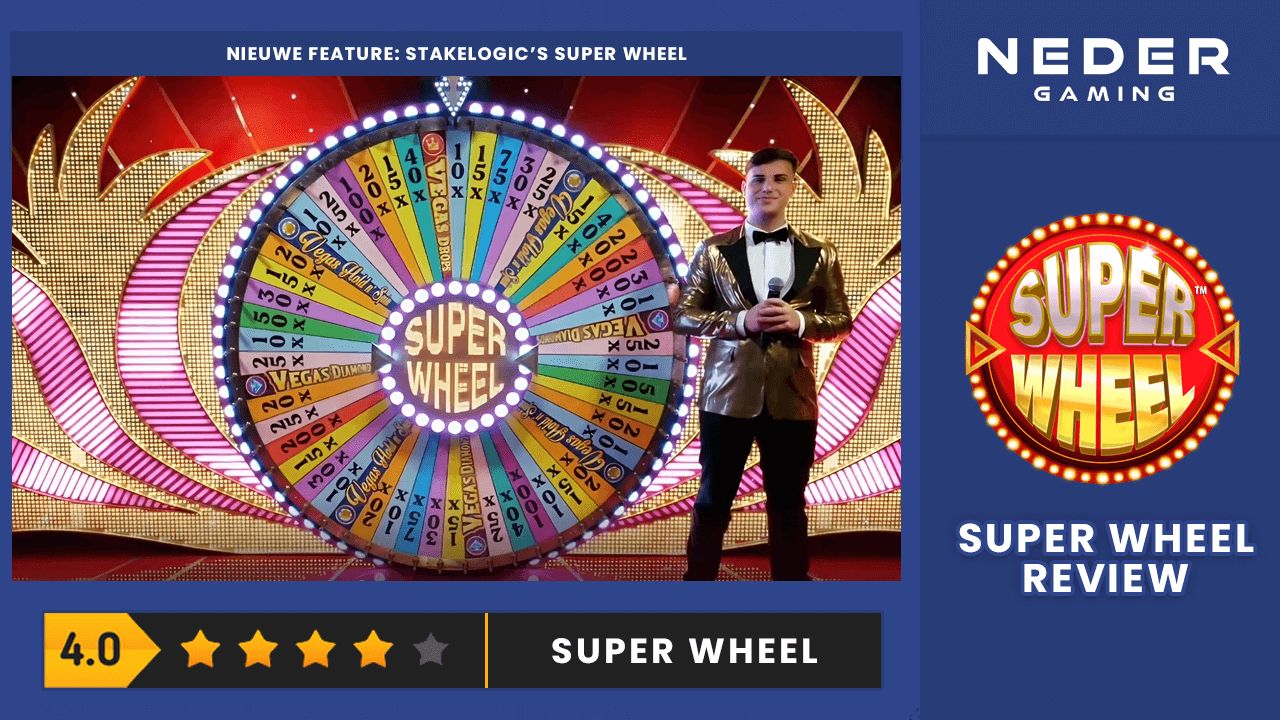Click the 4.0 rating score badge
The width and height of the screenshot is (1280, 720).
[x=101, y=650]
